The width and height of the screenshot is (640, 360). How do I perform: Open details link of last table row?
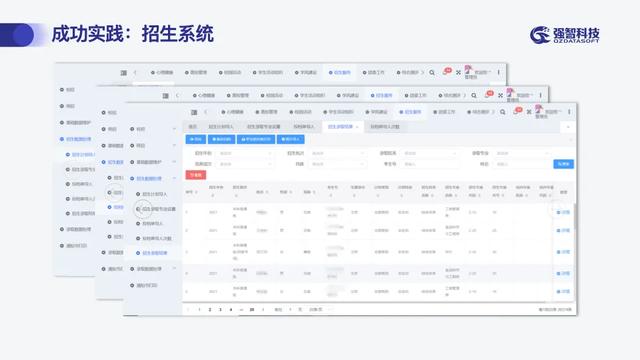pyautogui.click(x=563, y=291)
